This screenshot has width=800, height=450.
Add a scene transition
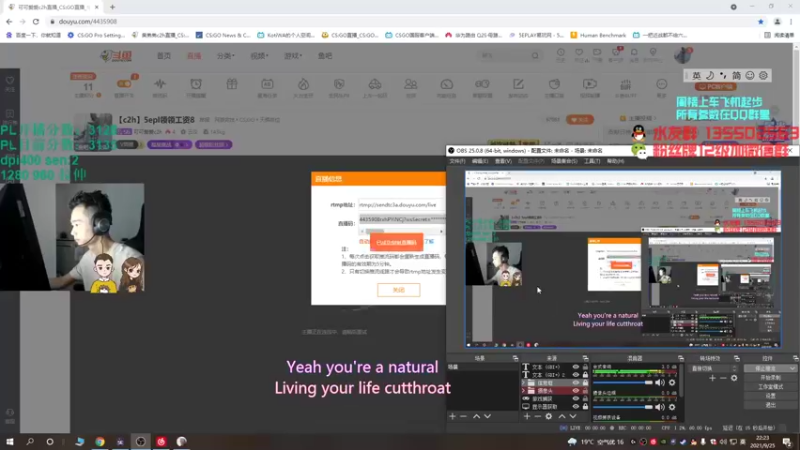point(712,378)
